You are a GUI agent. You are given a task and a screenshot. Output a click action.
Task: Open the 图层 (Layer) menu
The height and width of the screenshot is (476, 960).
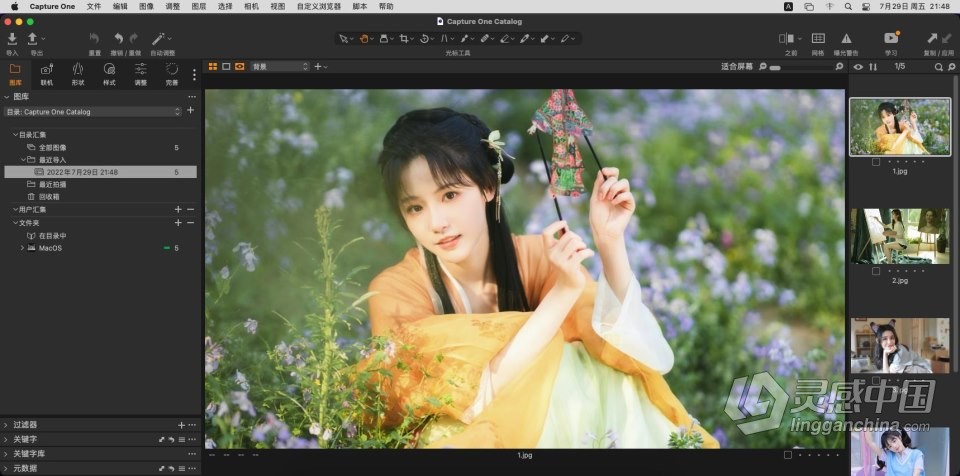tap(198, 6)
